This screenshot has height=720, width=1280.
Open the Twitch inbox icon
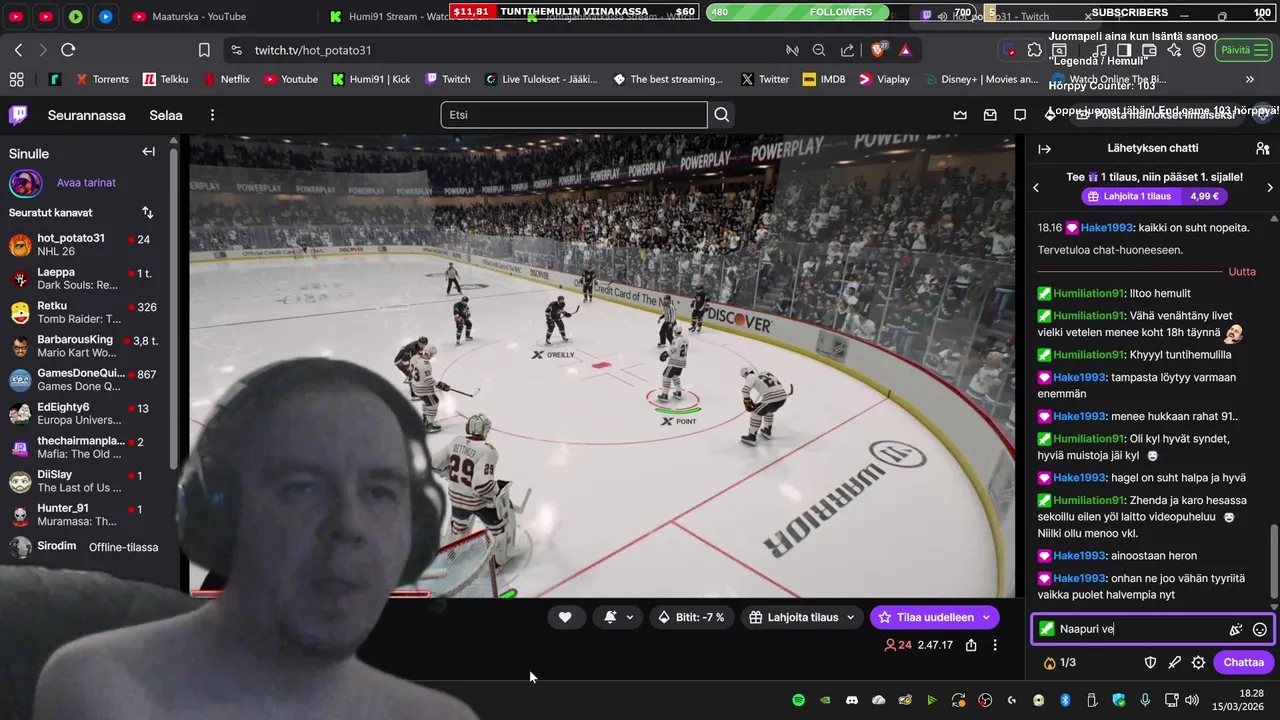(x=990, y=115)
